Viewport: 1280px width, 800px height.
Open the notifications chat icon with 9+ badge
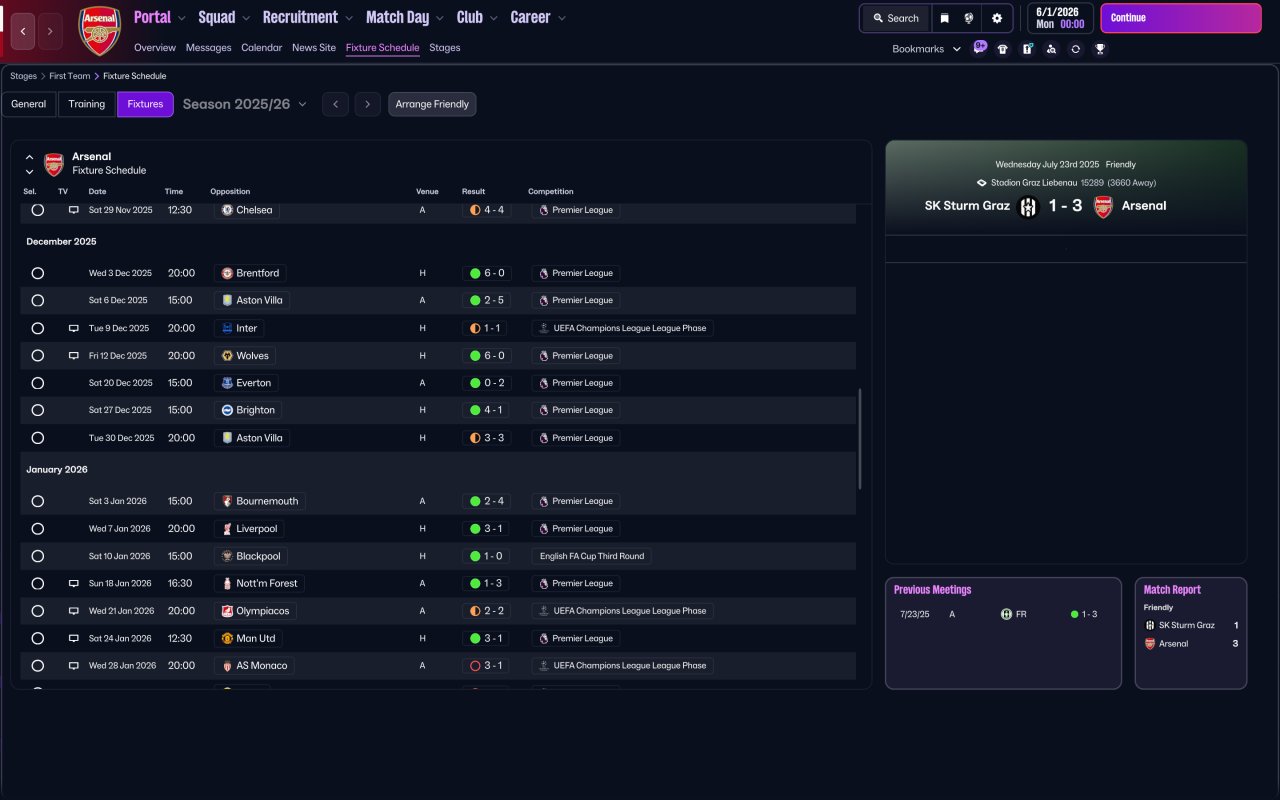[x=979, y=47]
